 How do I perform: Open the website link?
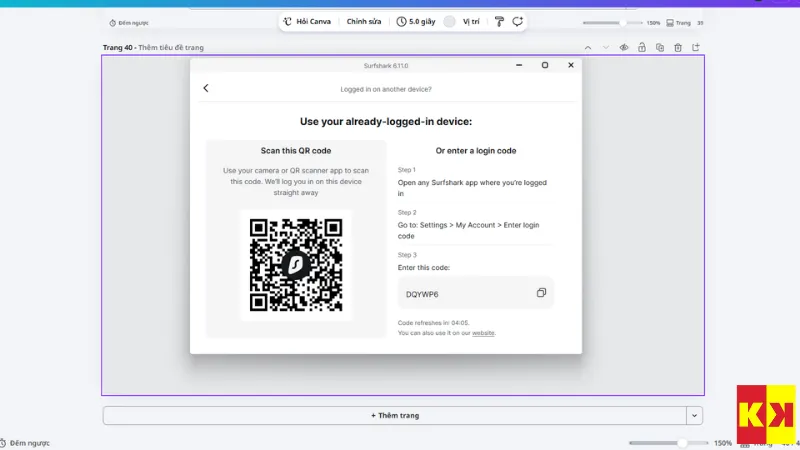(x=483, y=333)
